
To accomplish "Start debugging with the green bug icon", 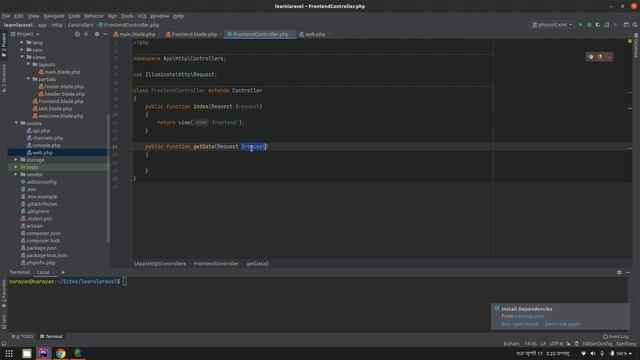I will click(589, 25).
